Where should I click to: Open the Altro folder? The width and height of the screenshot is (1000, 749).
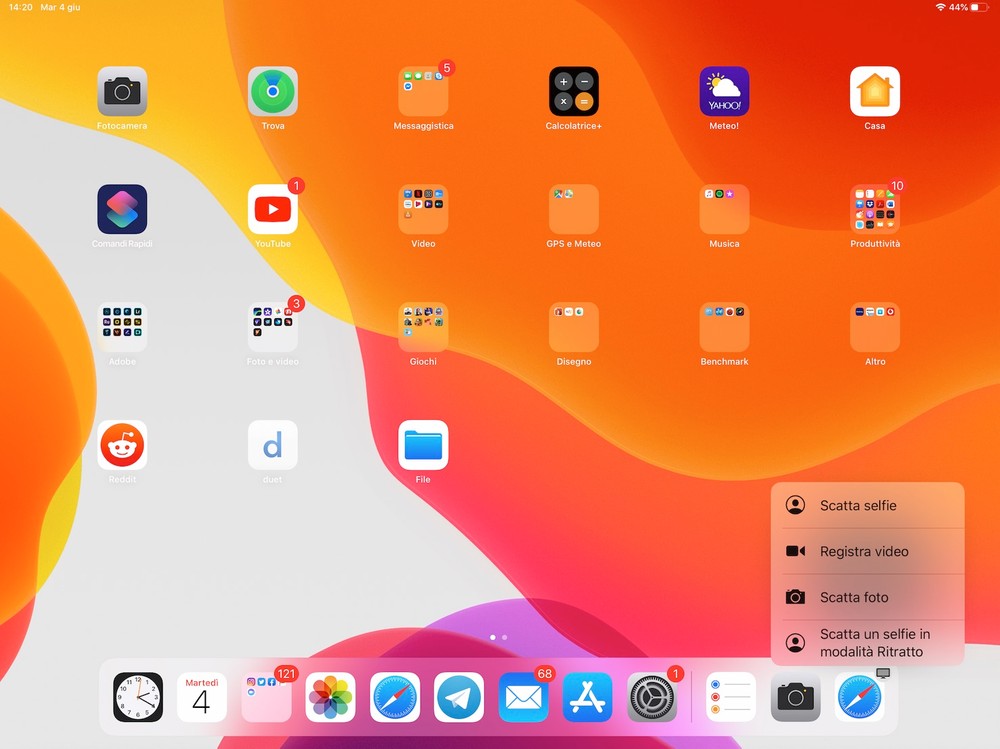click(874, 327)
